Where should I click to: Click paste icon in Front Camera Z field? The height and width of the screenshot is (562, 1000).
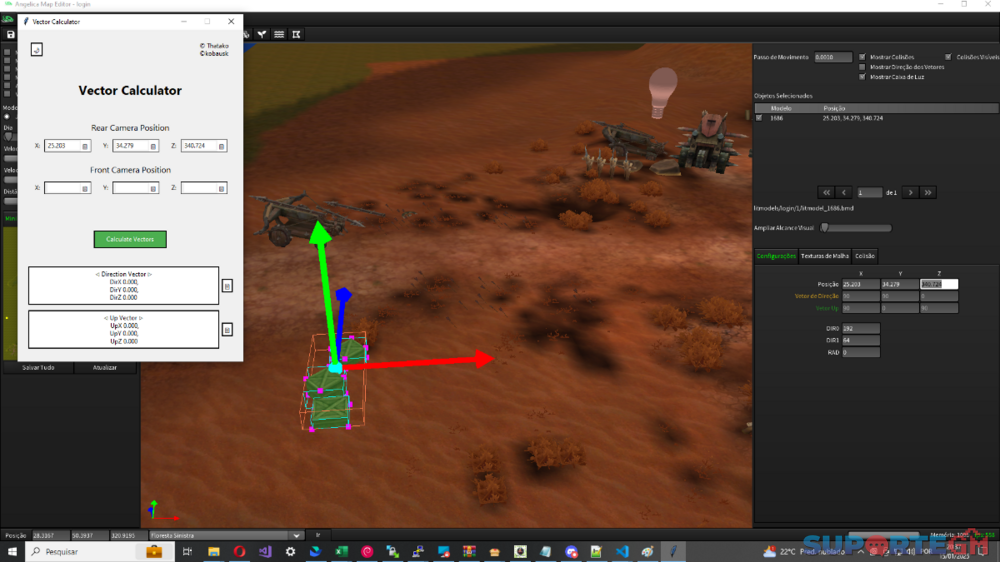[220, 188]
